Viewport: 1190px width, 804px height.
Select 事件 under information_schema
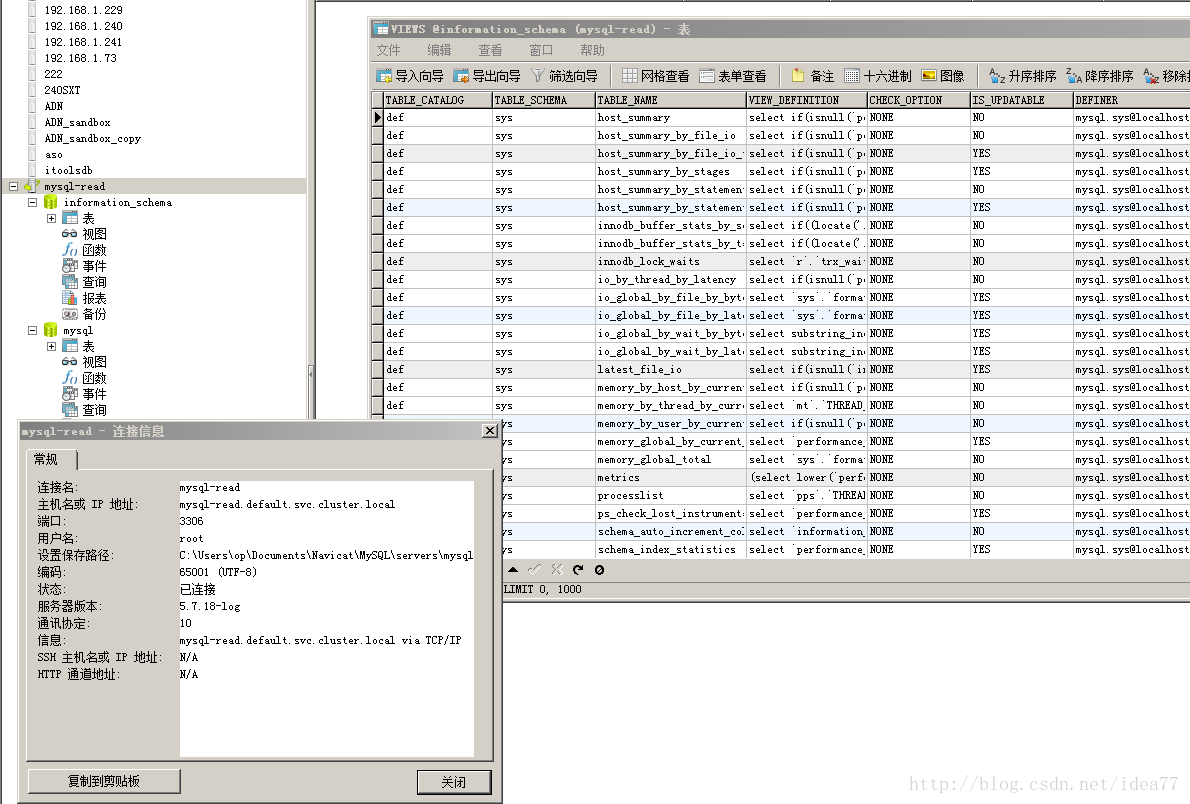click(84, 266)
